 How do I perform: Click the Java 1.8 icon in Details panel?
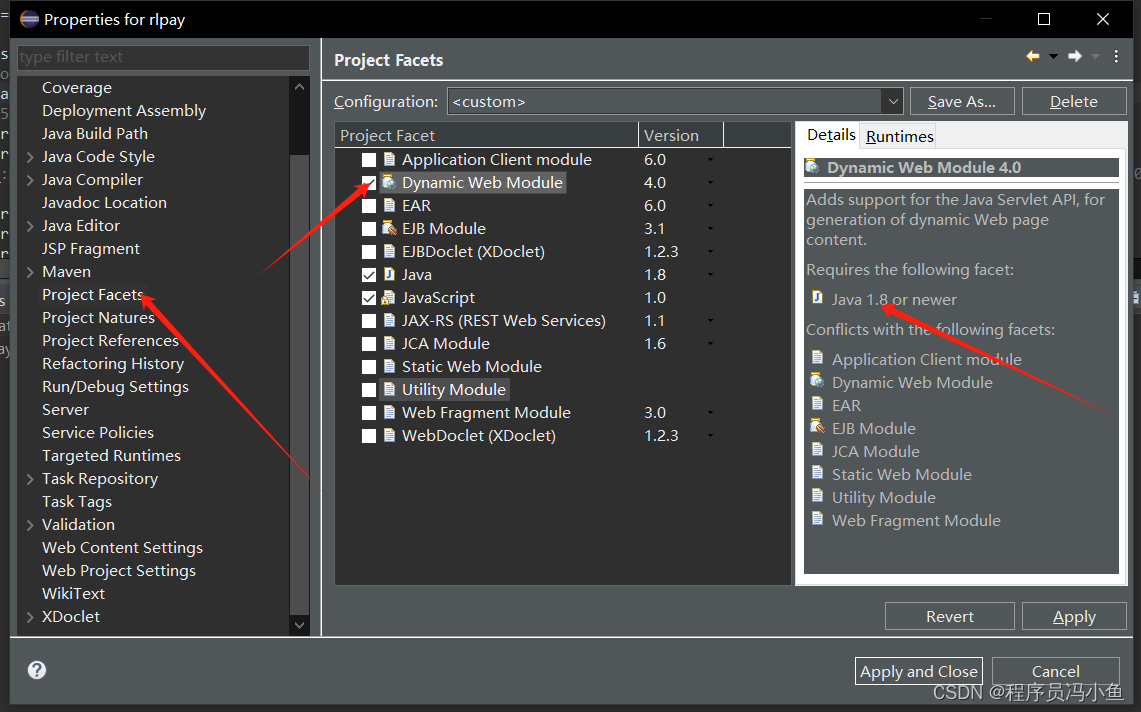tap(816, 299)
